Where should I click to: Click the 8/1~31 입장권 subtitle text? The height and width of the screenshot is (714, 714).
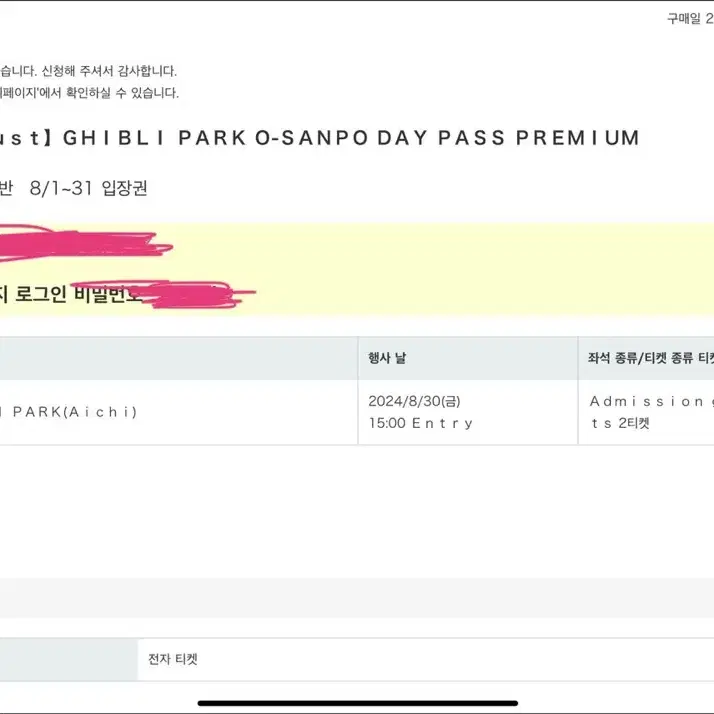88,188
